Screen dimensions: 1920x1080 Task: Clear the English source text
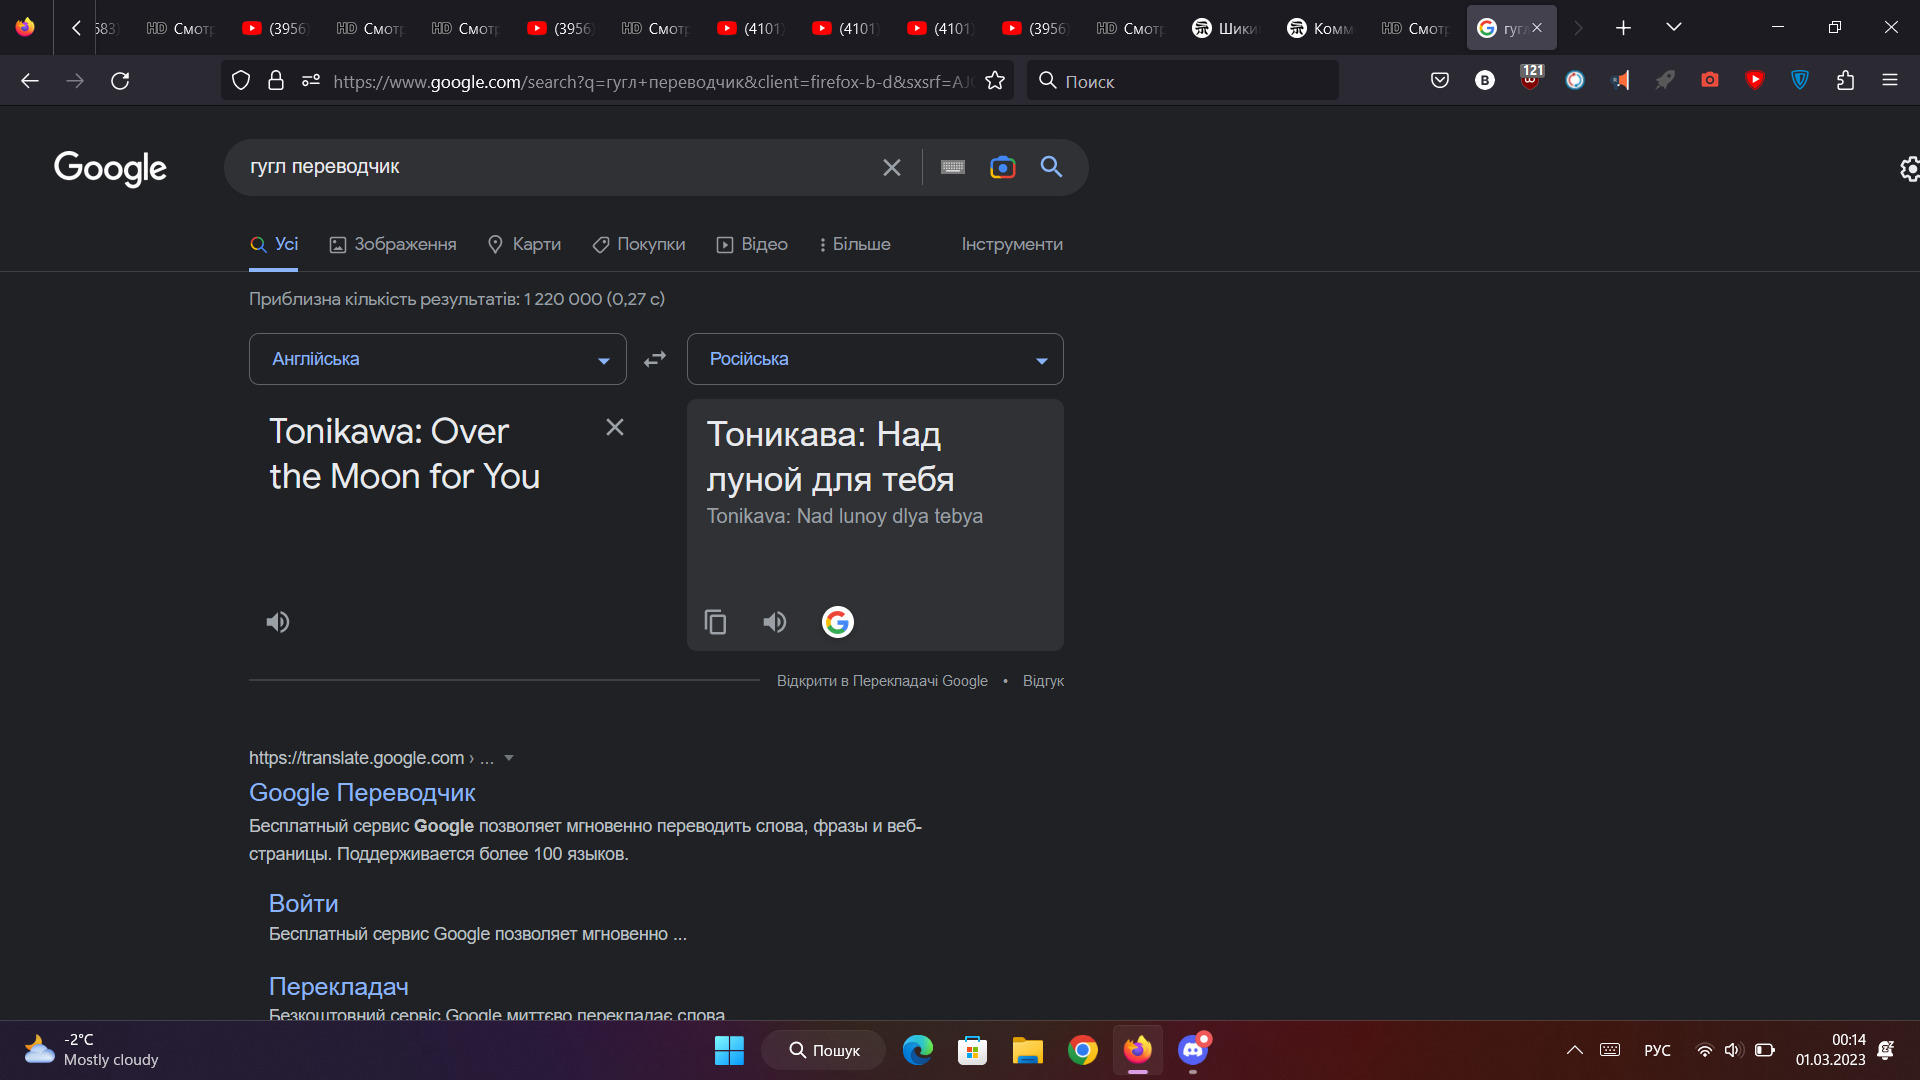(615, 427)
